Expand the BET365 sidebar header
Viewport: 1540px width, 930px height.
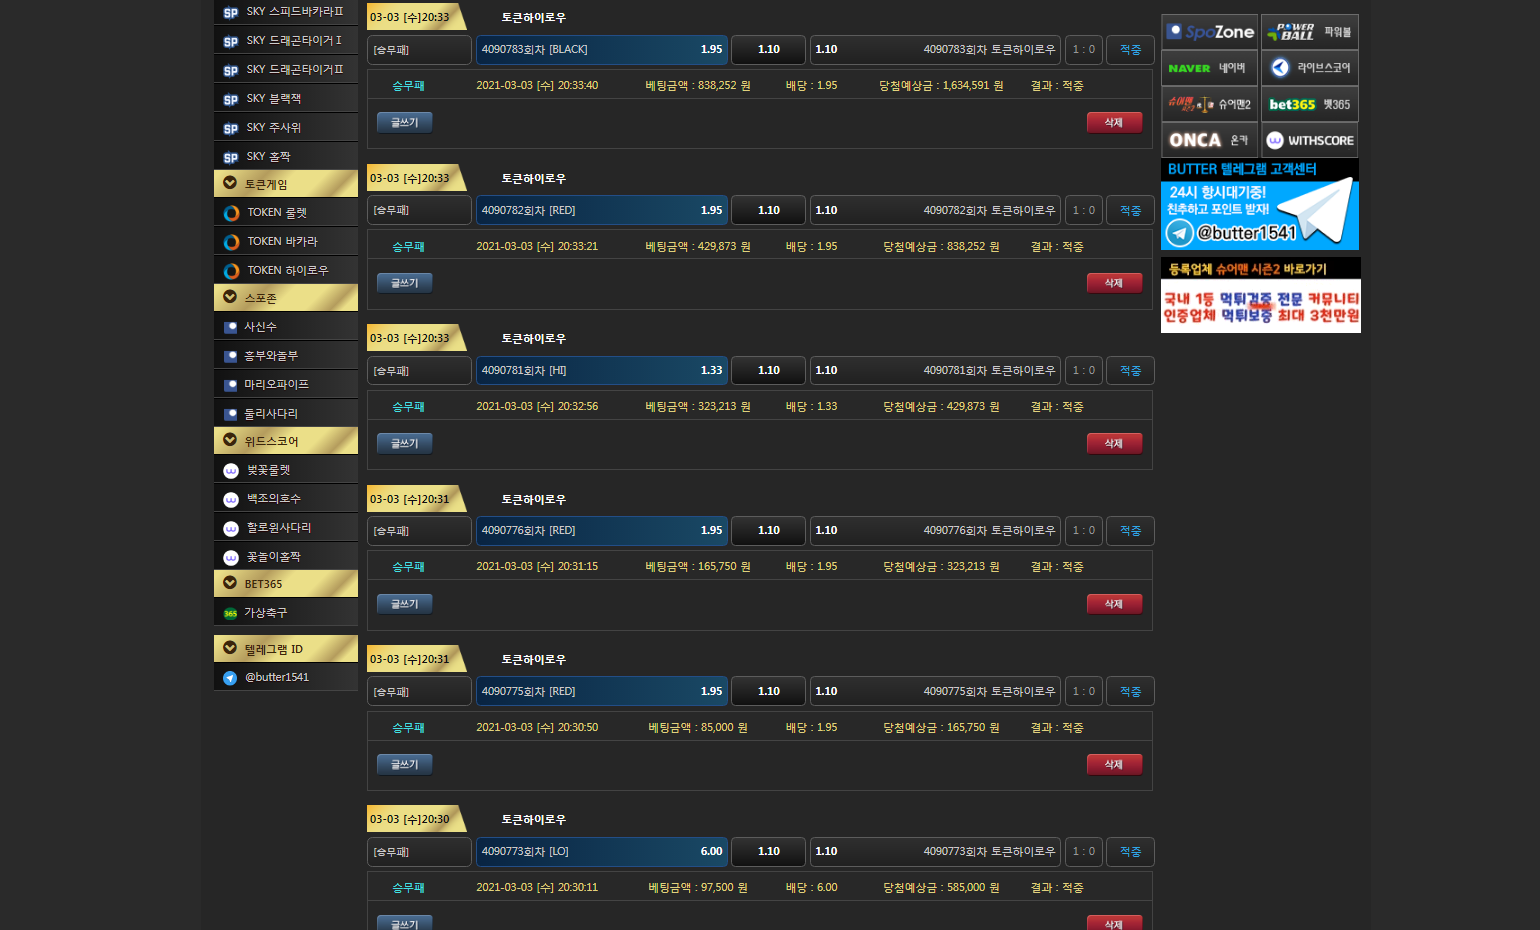tap(230, 583)
